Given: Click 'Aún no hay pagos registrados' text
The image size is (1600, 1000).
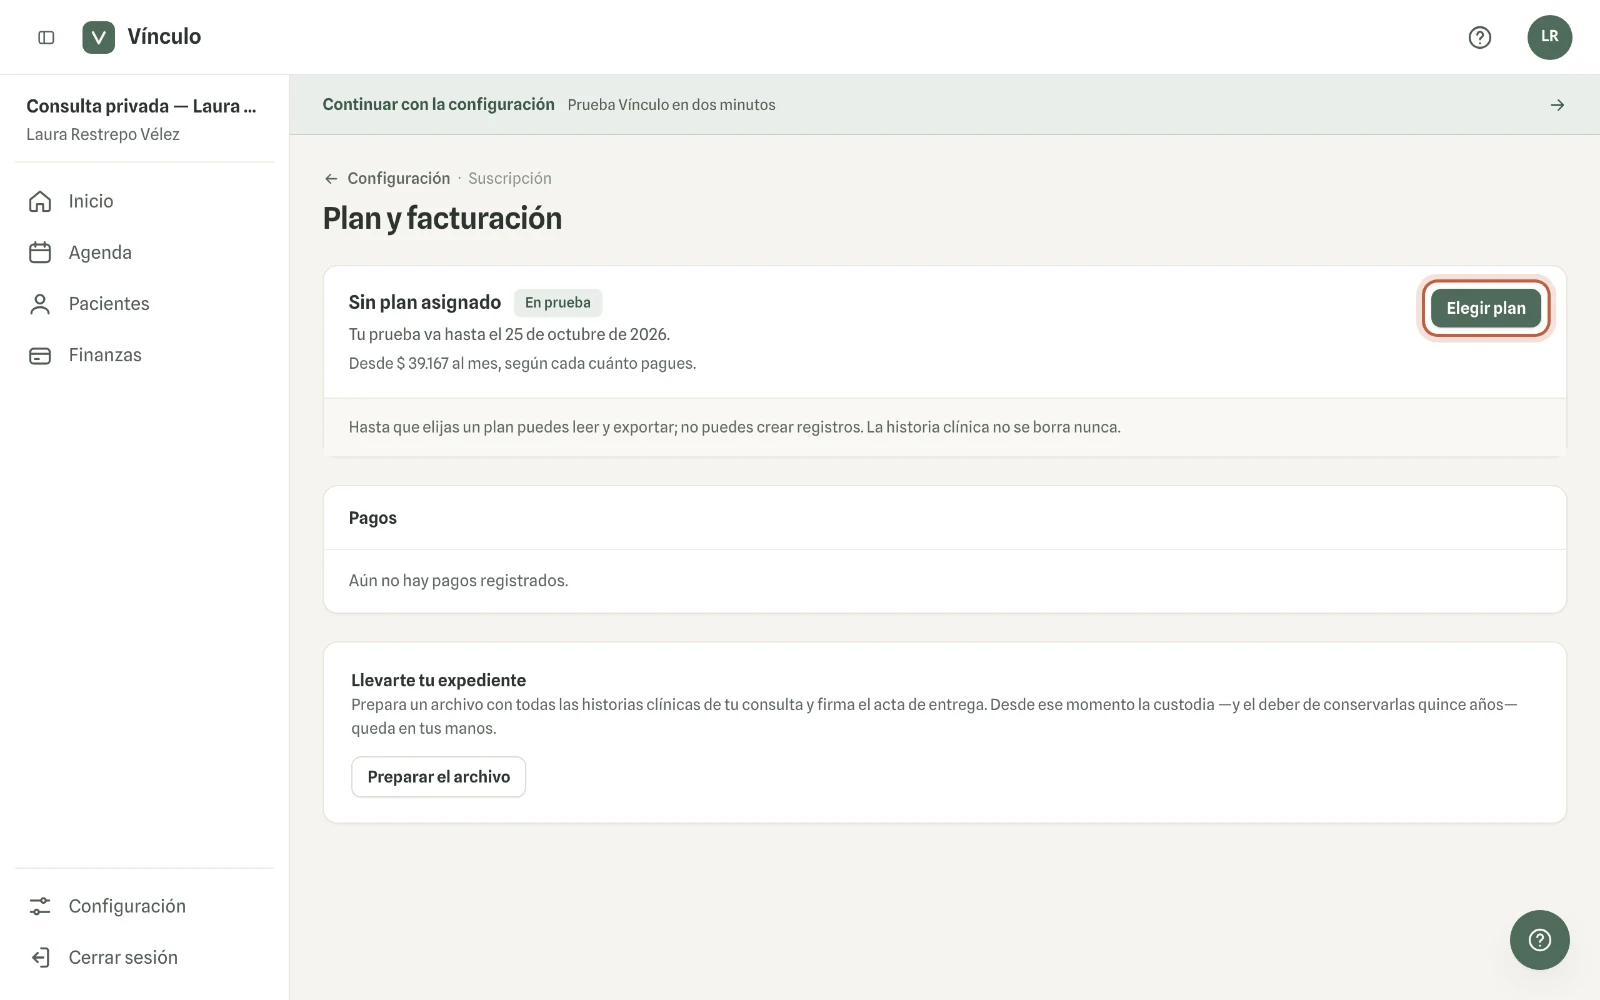Looking at the screenshot, I should pyautogui.click(x=458, y=581).
